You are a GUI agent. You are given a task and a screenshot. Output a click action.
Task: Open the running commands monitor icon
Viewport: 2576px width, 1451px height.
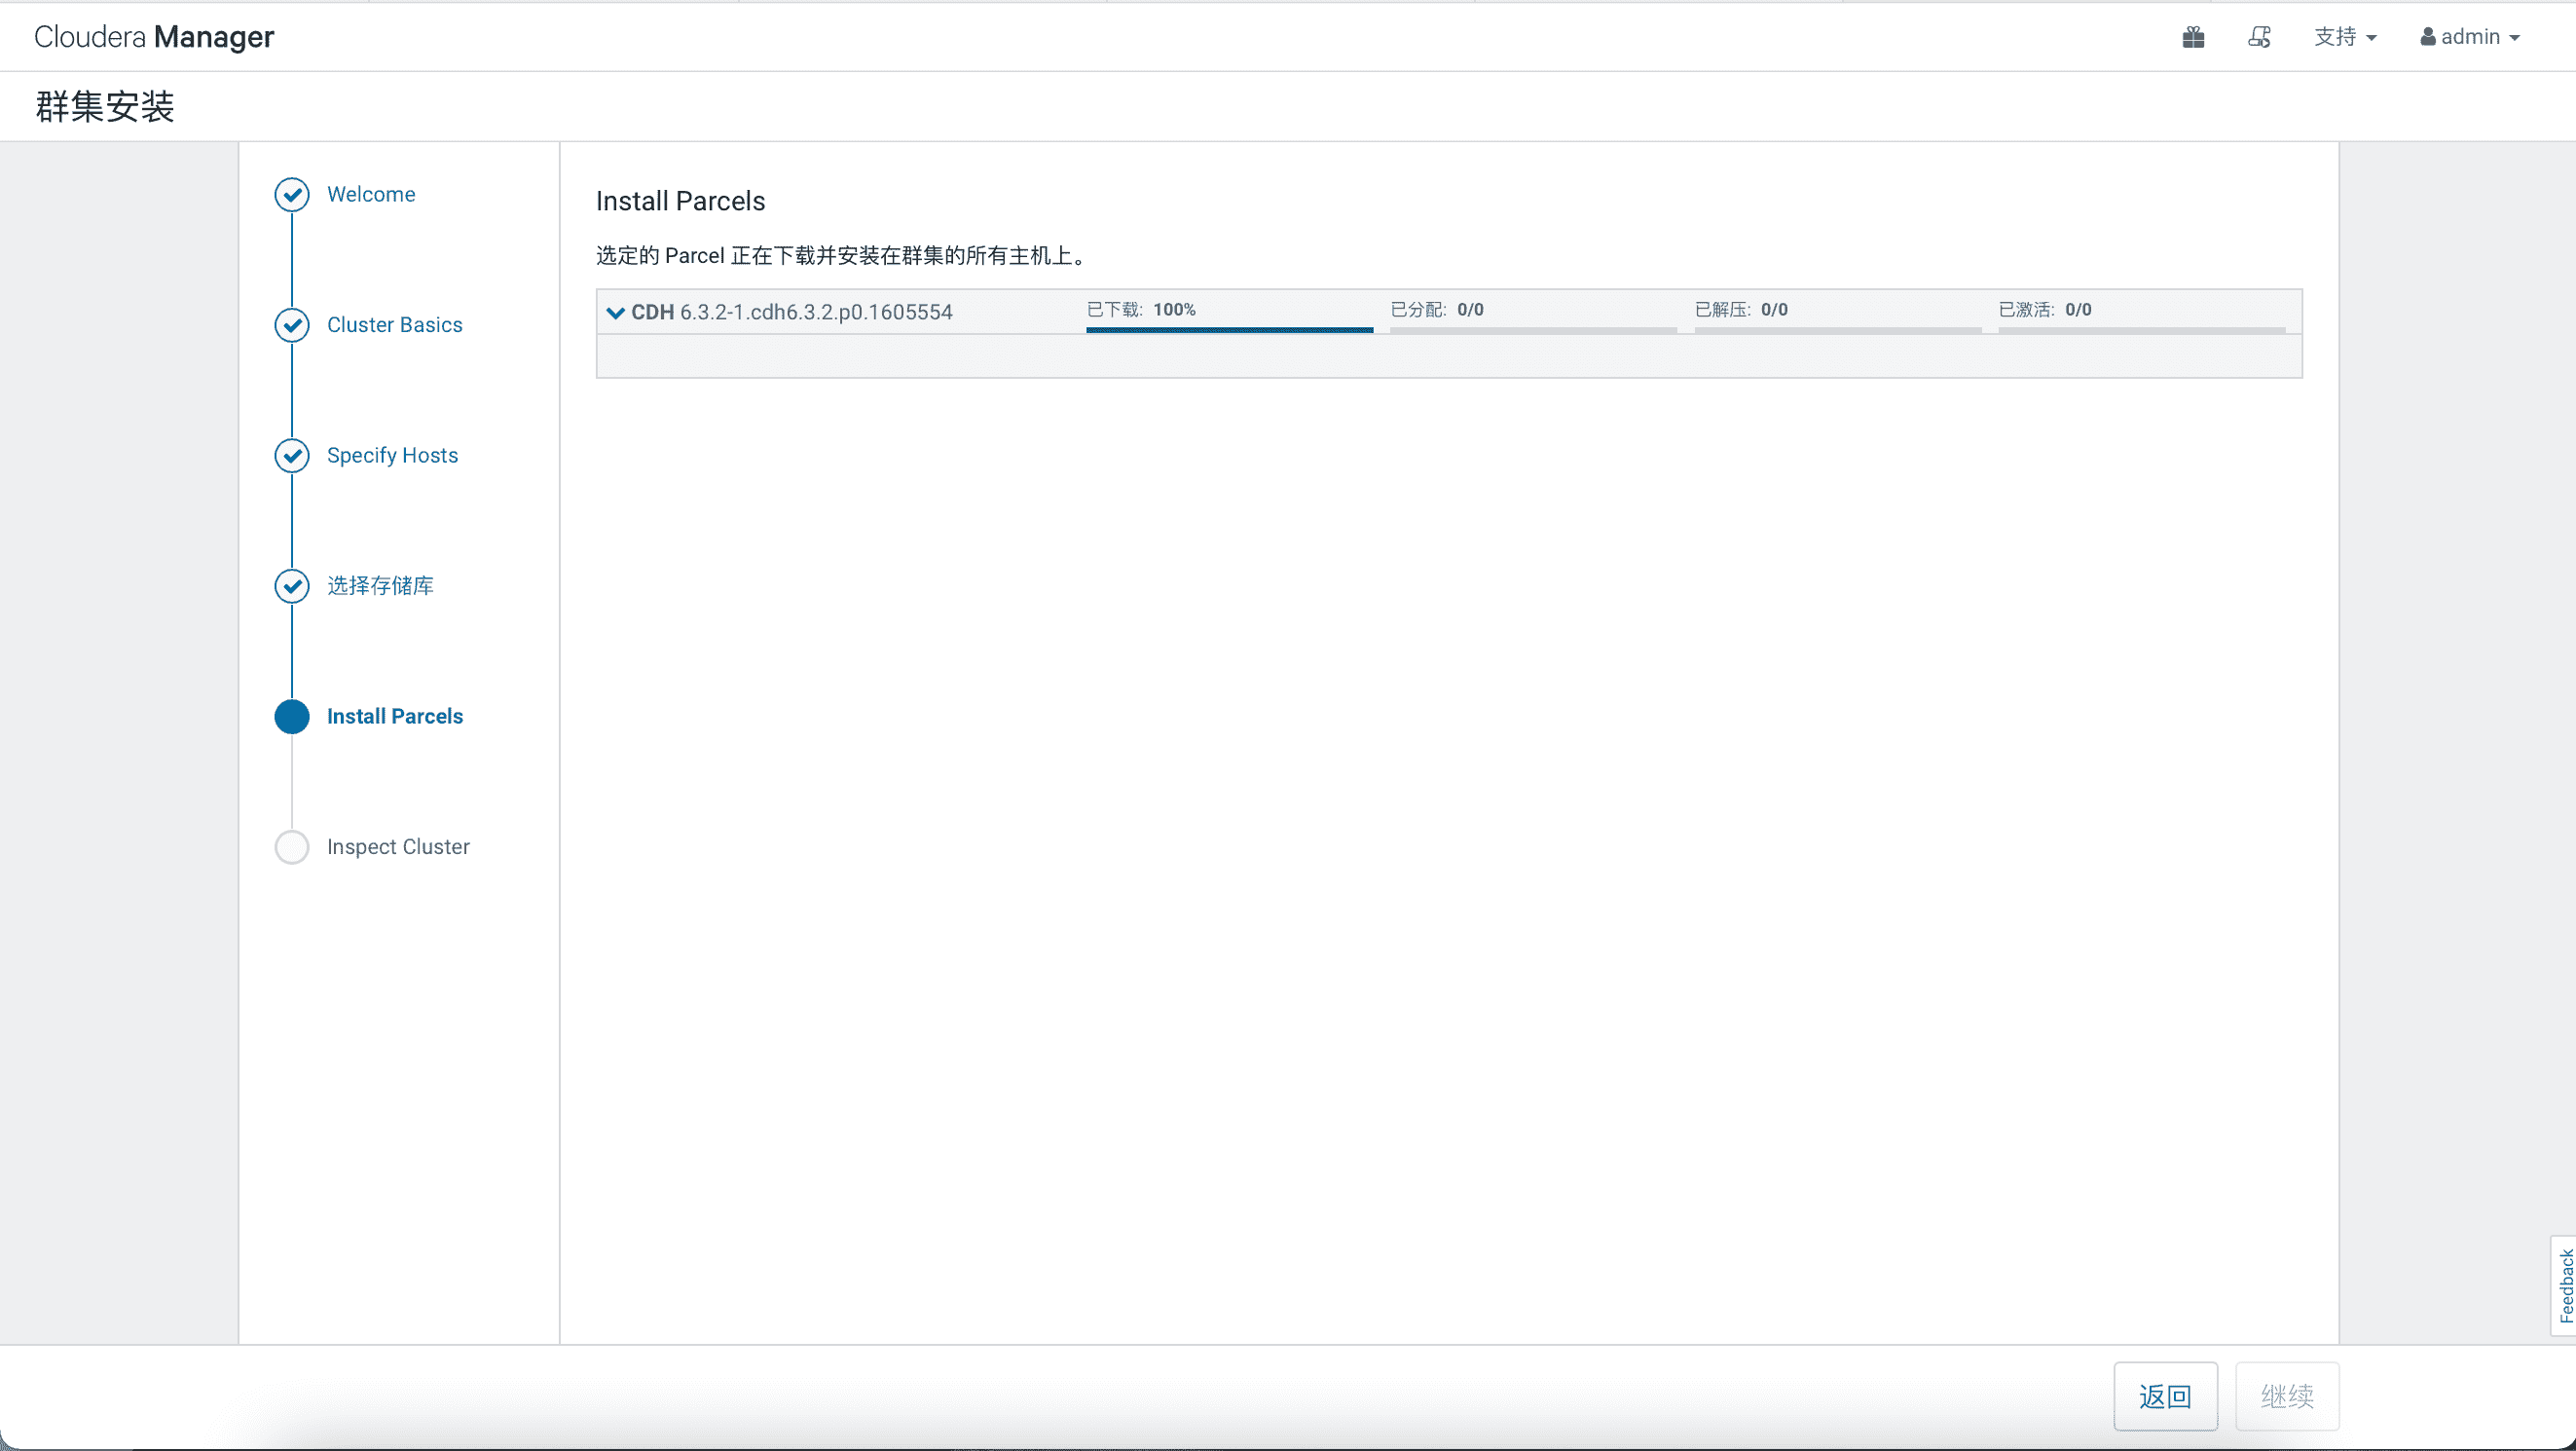click(2259, 37)
